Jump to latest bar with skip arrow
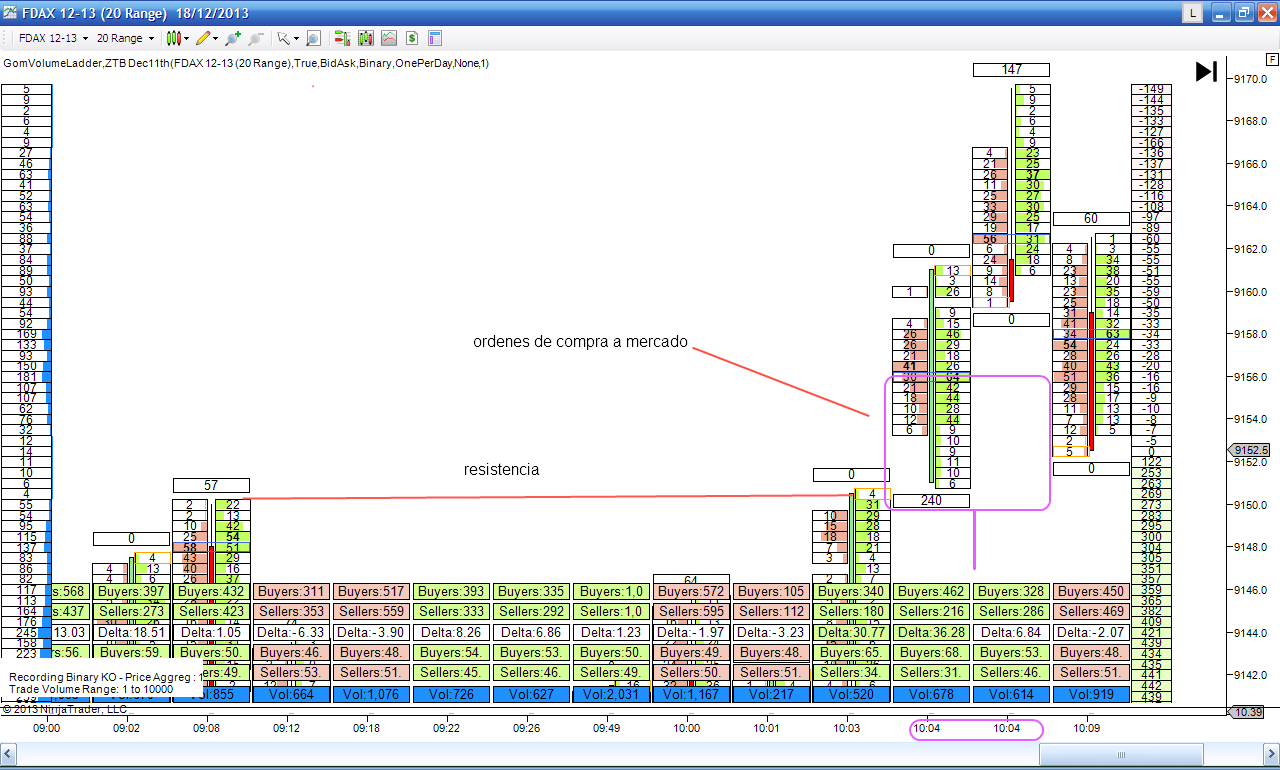 1206,72
